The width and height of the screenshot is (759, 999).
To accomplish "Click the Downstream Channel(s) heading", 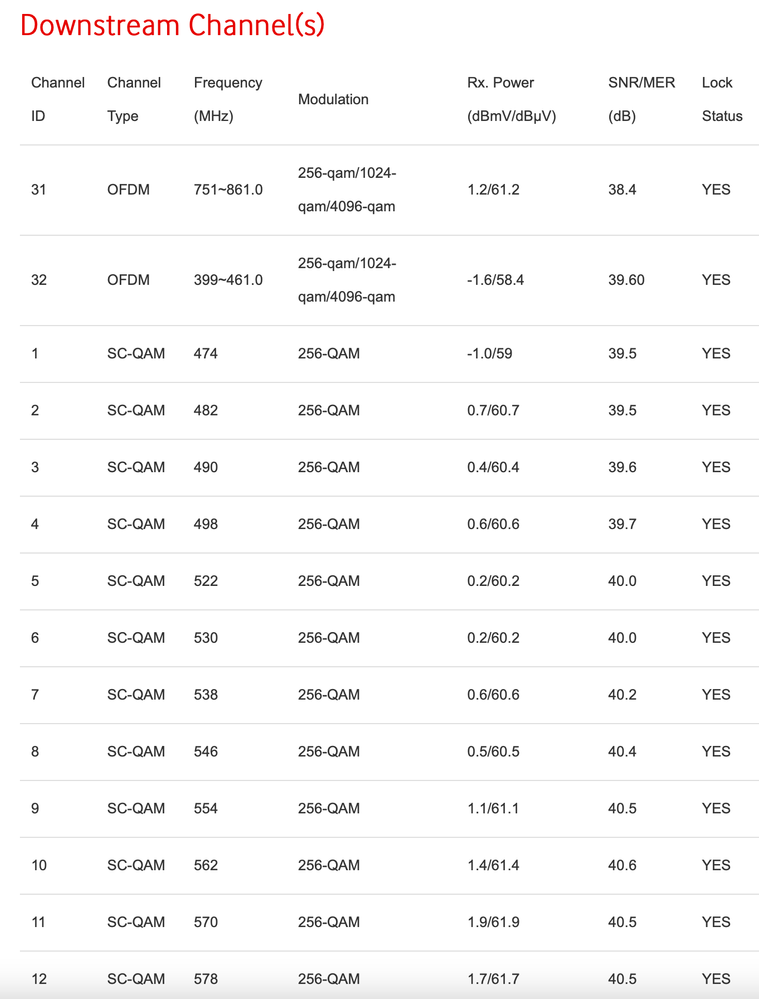I will tap(172, 25).
